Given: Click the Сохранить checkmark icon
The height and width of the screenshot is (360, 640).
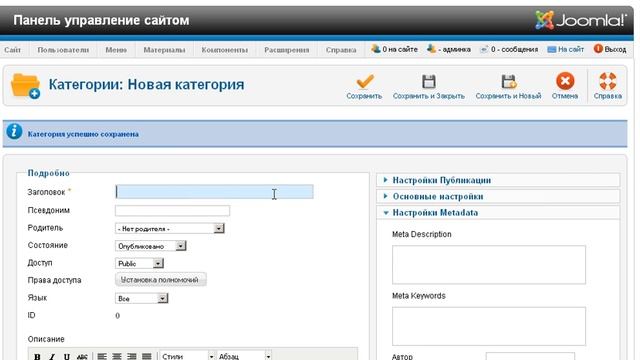Looking at the screenshot, I should 364,81.
